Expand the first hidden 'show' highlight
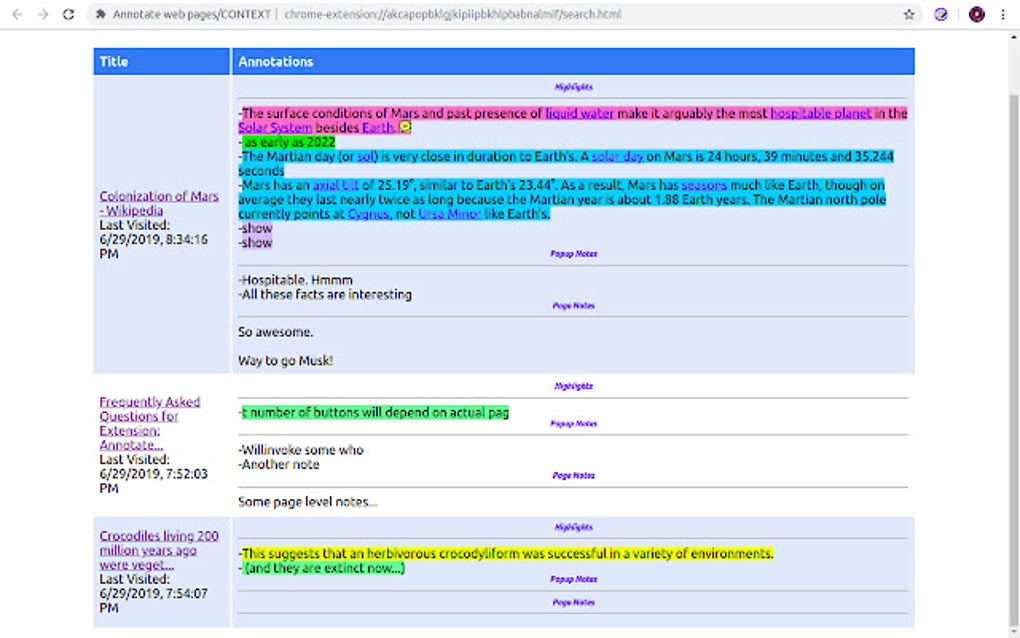The image size is (1020, 638). point(255,228)
